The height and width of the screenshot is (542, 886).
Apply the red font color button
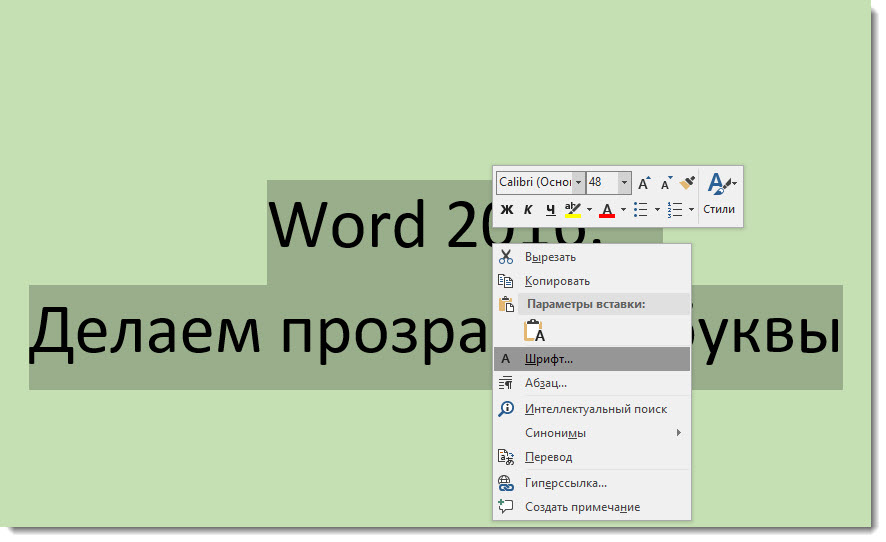(606, 210)
